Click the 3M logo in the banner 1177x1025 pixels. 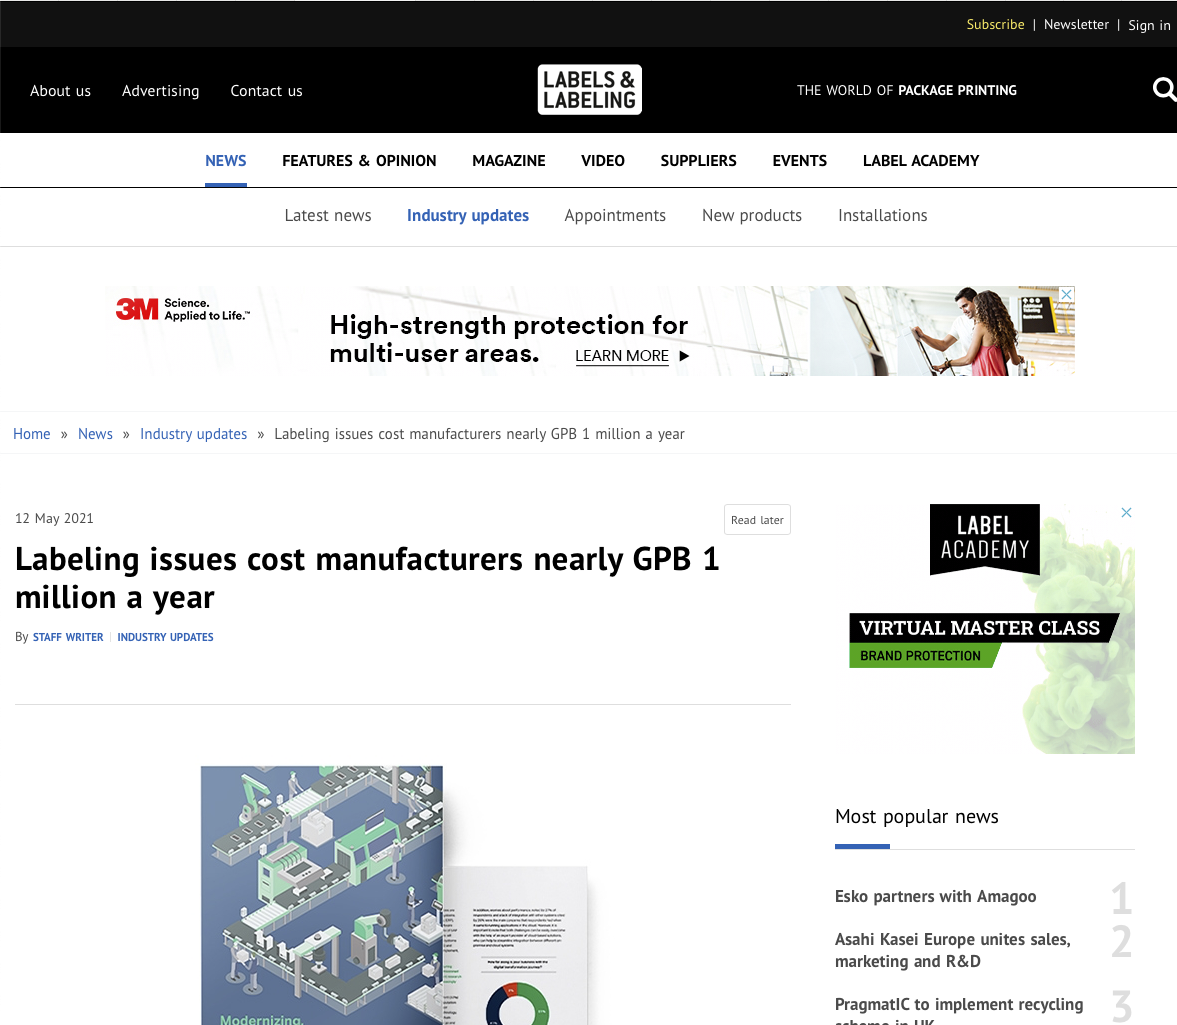coord(137,308)
